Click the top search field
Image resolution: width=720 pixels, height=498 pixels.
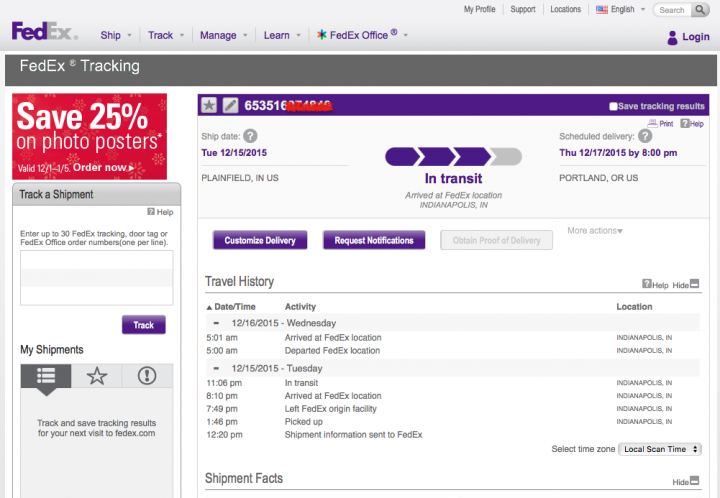tap(673, 10)
